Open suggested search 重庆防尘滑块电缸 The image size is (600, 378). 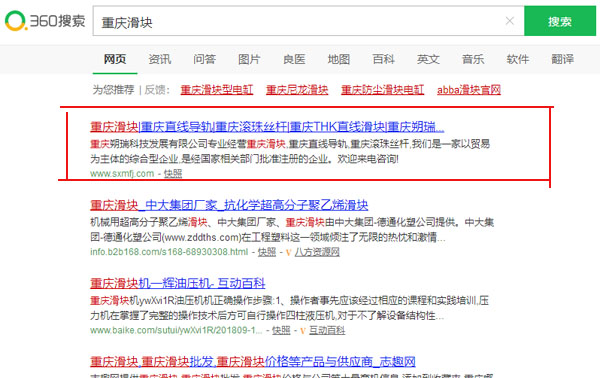coord(382,90)
